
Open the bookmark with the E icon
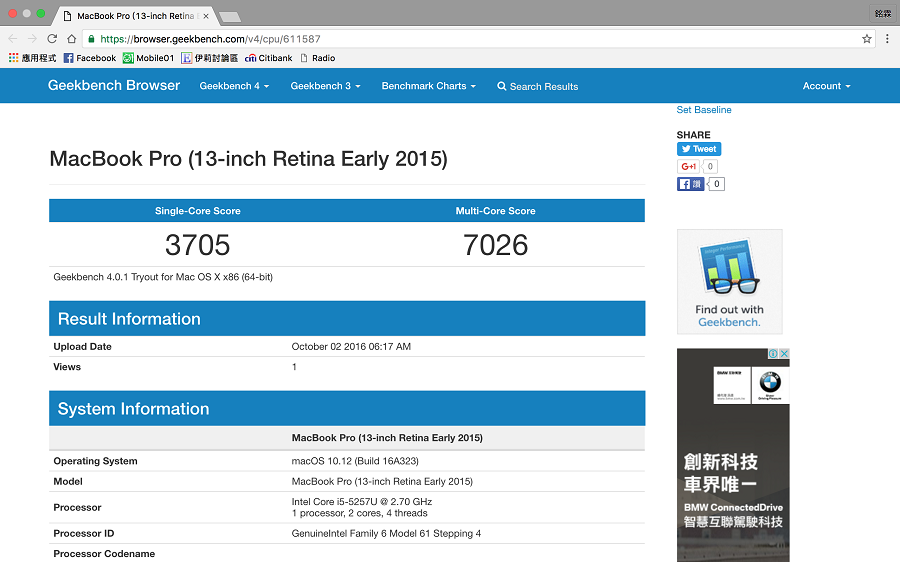coord(209,58)
